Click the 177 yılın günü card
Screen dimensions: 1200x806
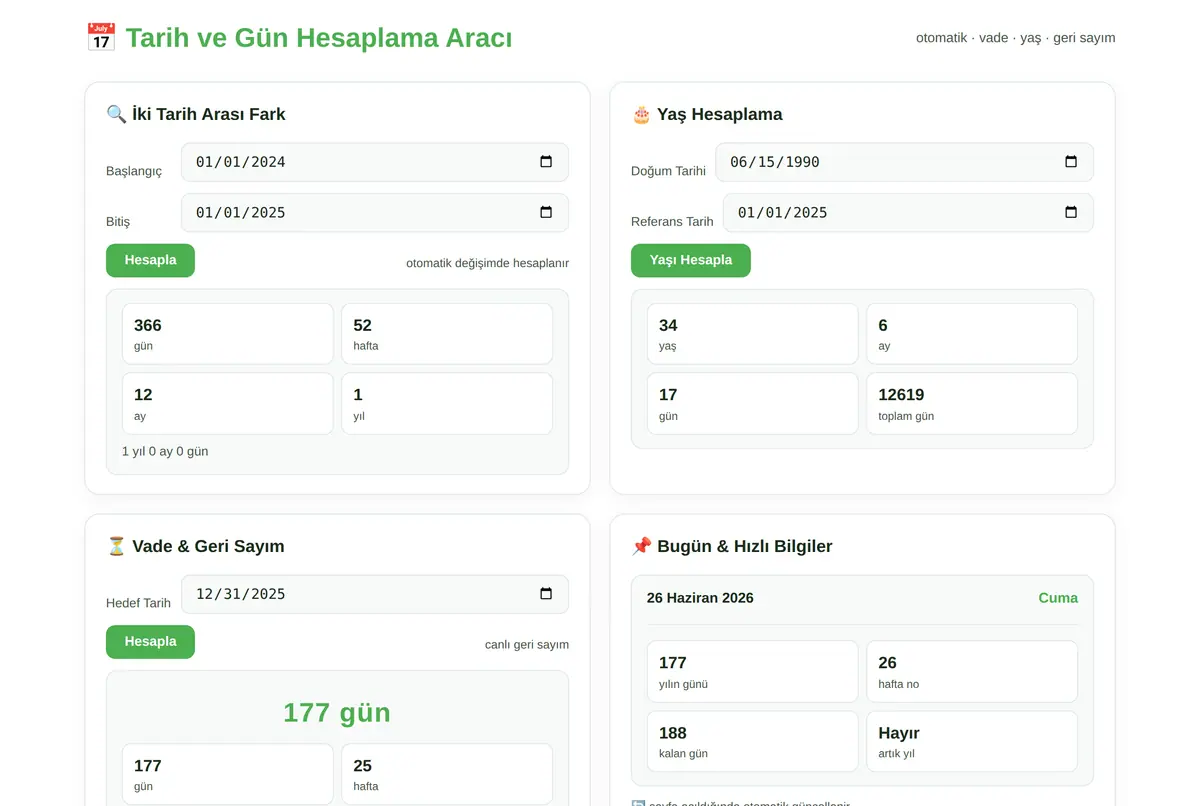click(753, 672)
